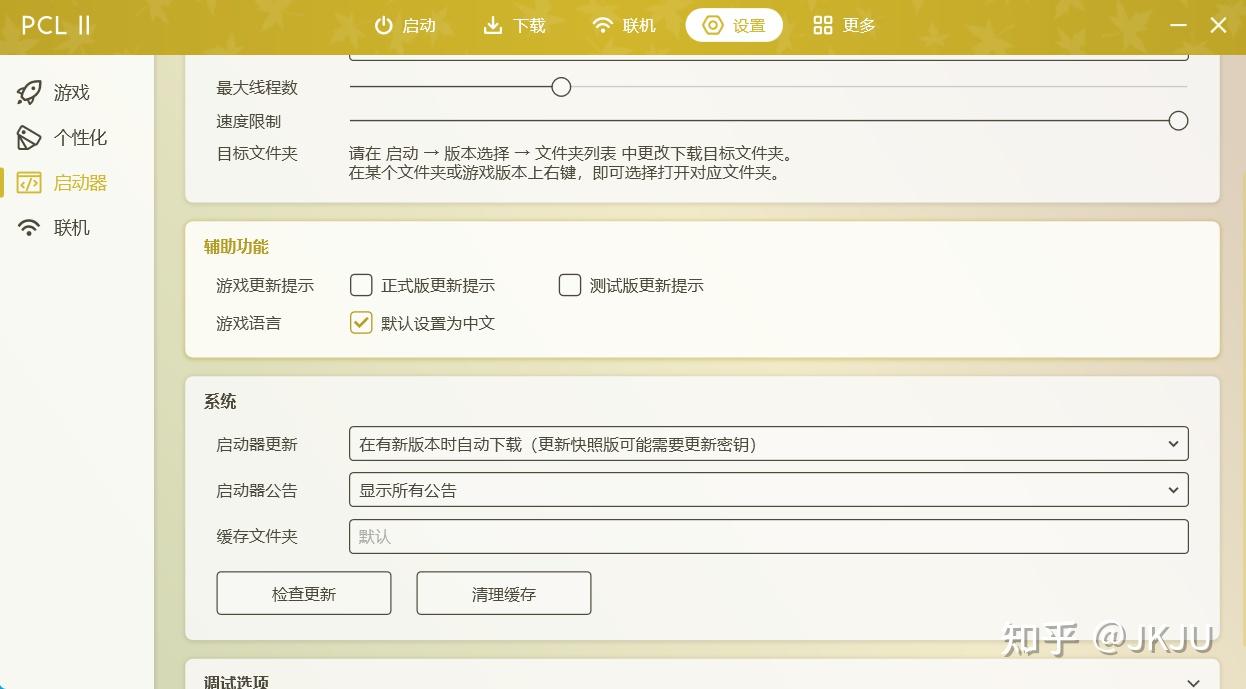Open the 下载 download section
The image size is (1246, 689).
[513, 26]
